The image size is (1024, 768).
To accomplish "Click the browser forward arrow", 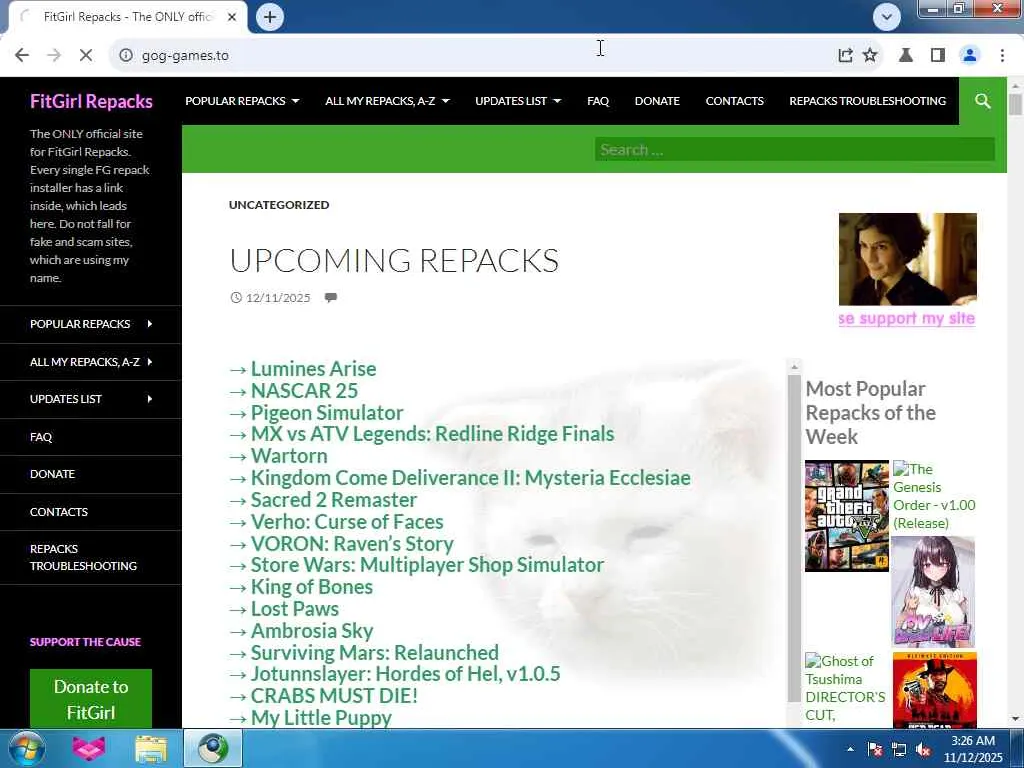I will coord(54,56).
